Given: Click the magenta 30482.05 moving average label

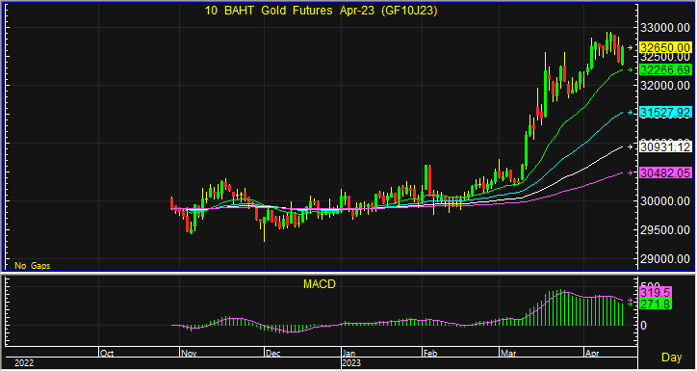Looking at the screenshot, I should tap(665, 173).
